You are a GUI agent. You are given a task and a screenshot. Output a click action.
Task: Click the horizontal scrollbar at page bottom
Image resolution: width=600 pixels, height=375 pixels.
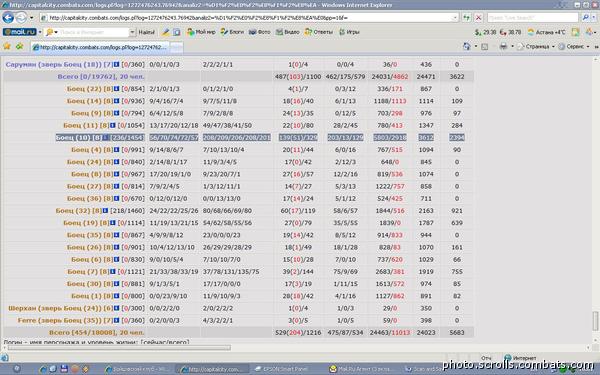tap(119, 347)
